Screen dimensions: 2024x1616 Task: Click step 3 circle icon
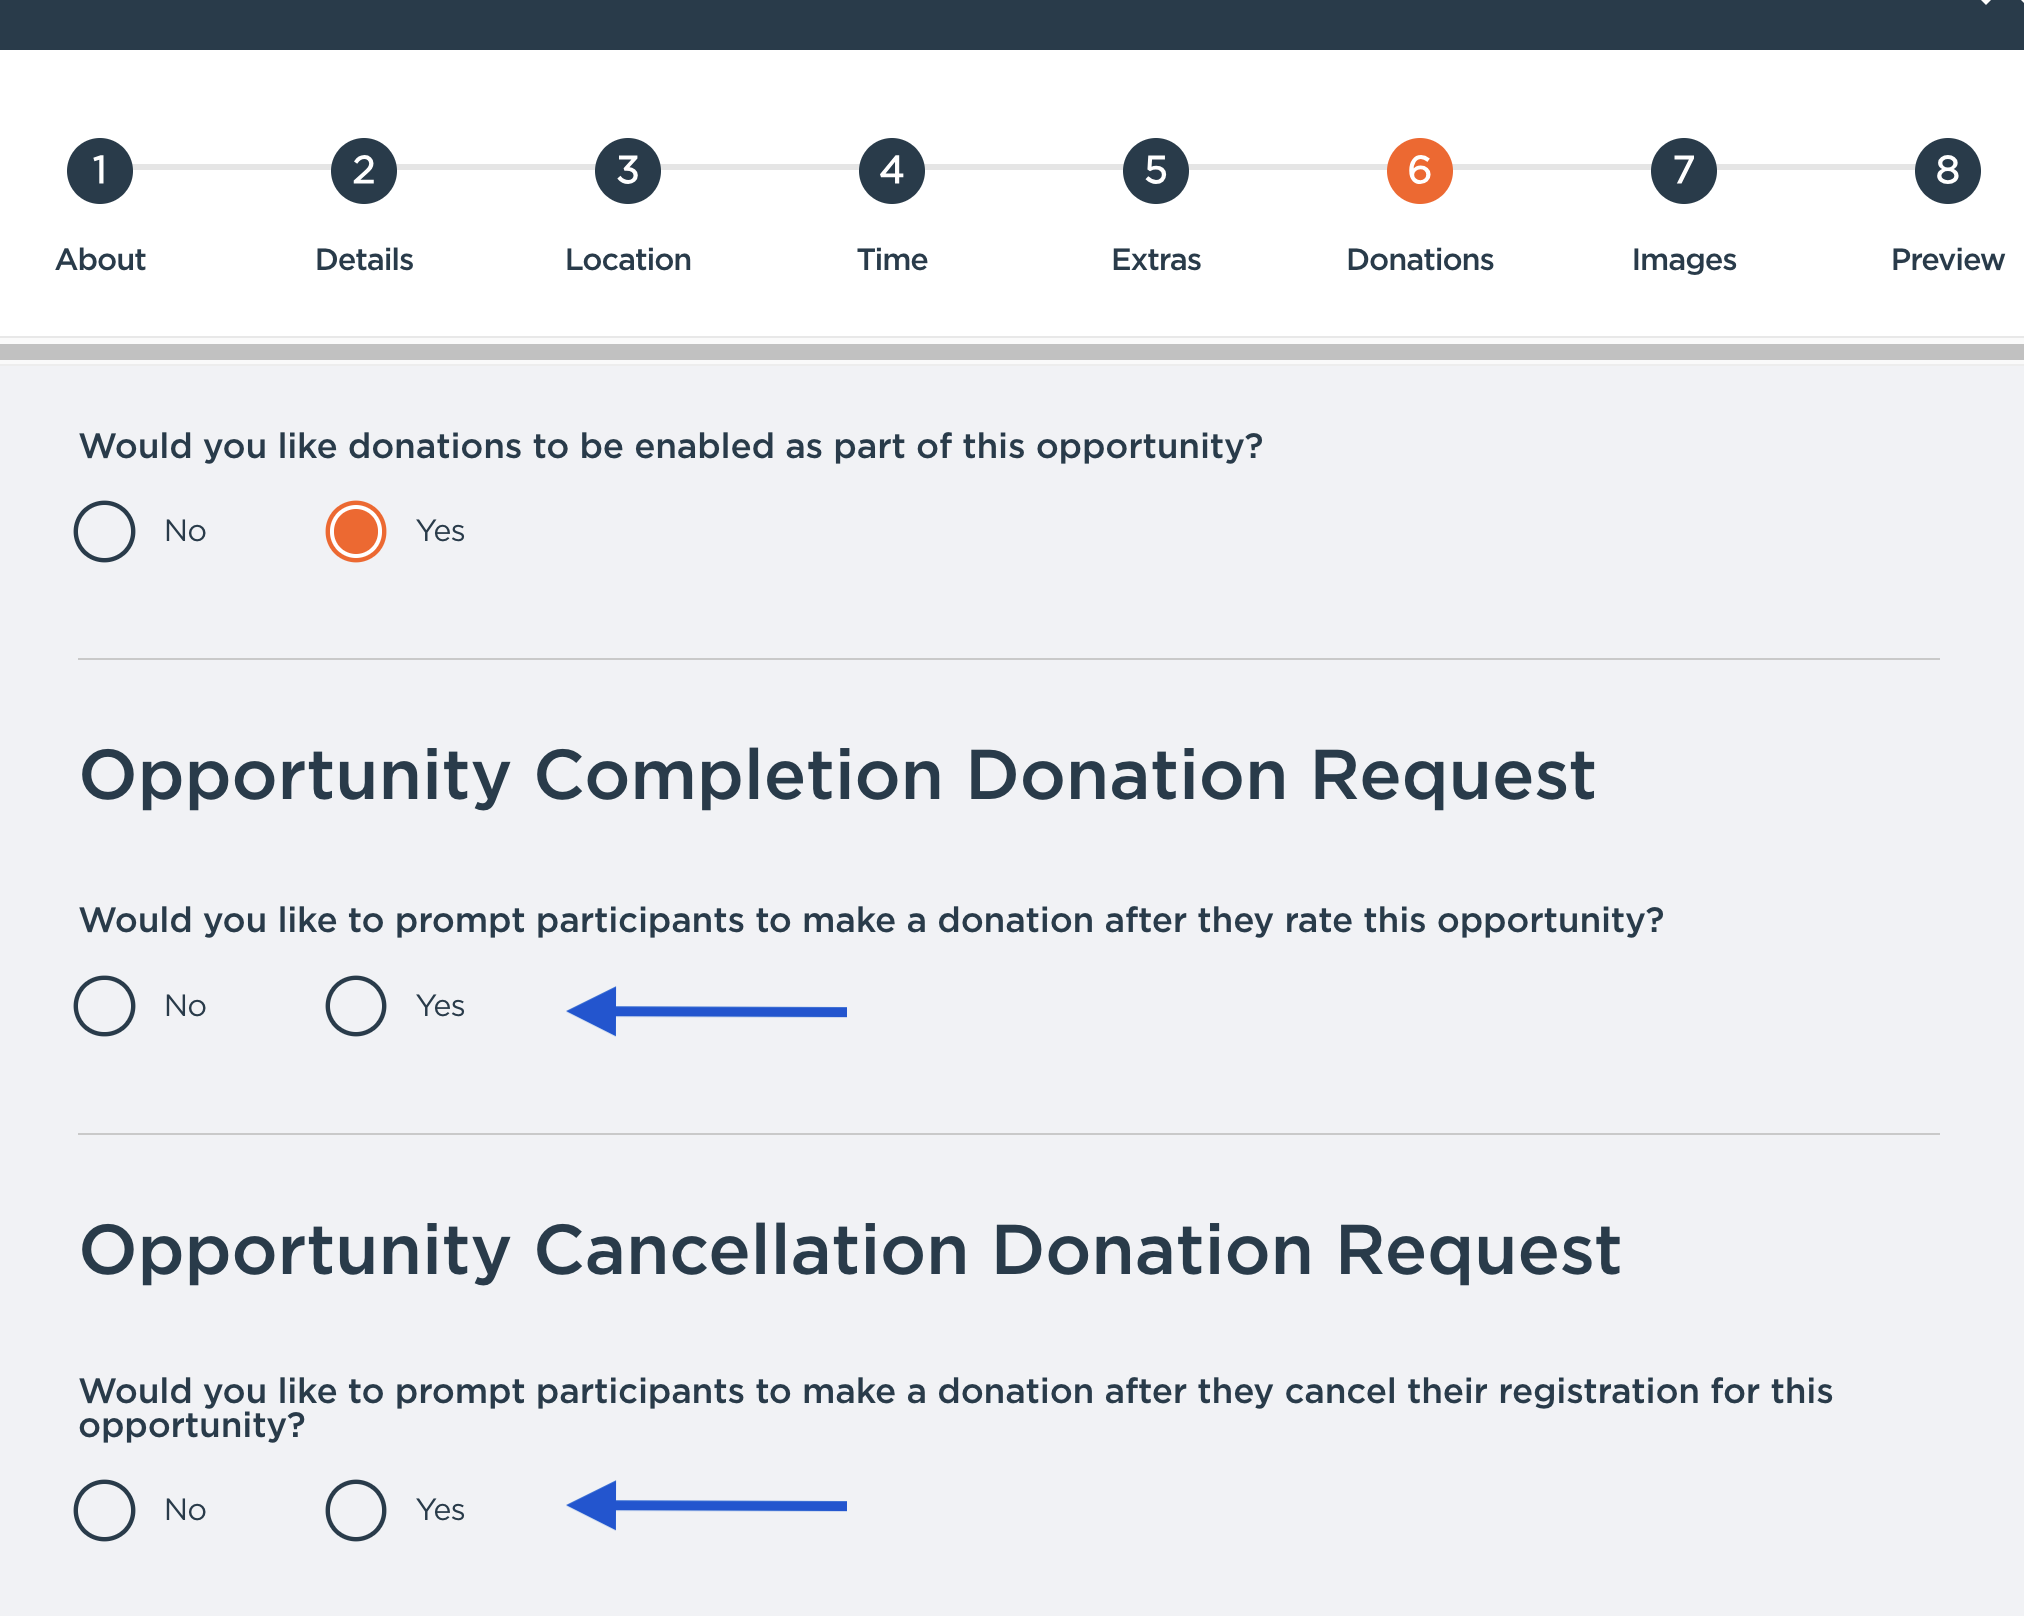[x=628, y=171]
